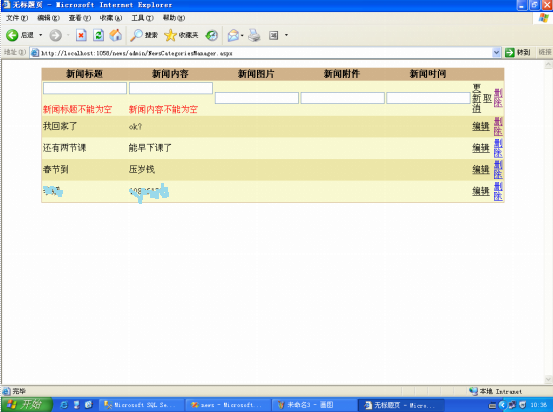The image size is (553, 412).
Task: Click the Print icon
Action: point(254,35)
